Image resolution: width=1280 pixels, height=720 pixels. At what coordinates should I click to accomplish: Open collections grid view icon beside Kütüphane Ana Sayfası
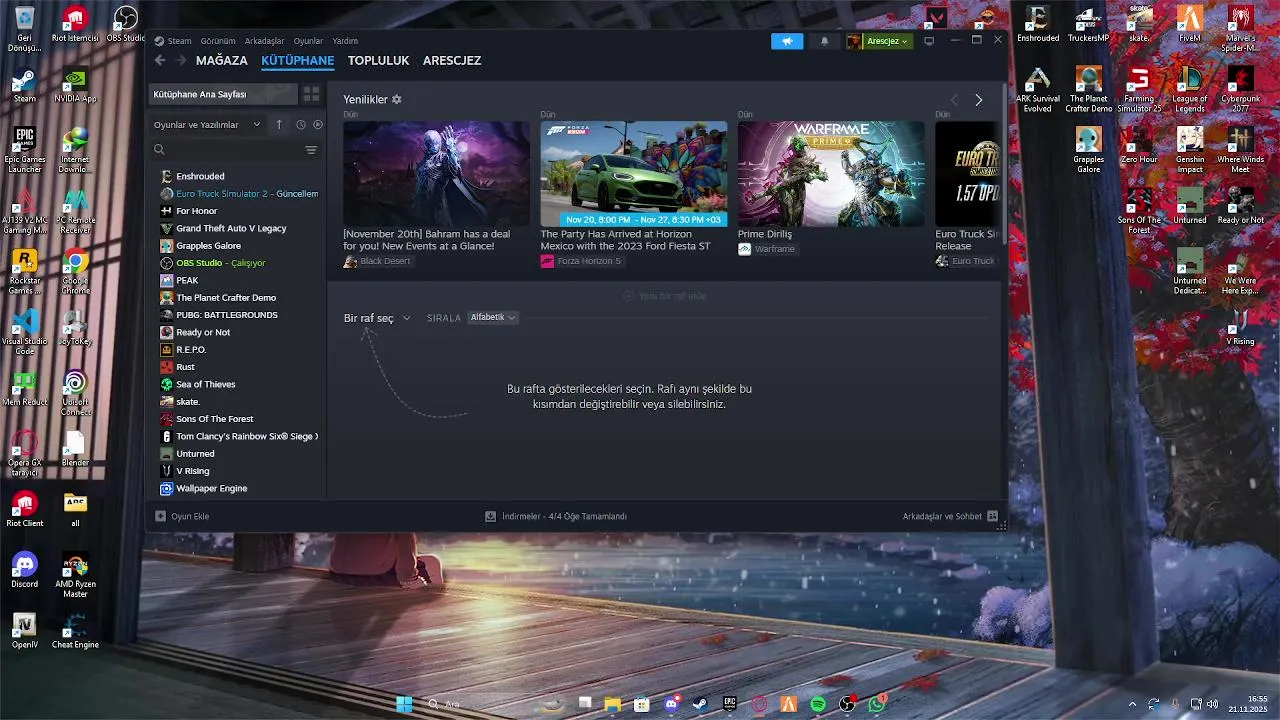point(311,94)
